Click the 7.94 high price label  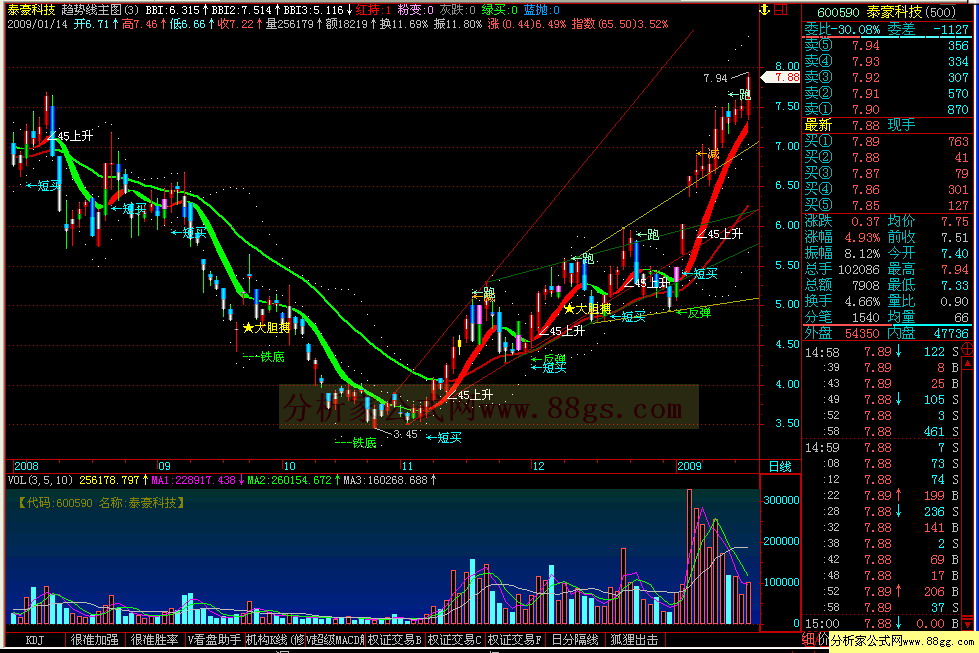715,78
